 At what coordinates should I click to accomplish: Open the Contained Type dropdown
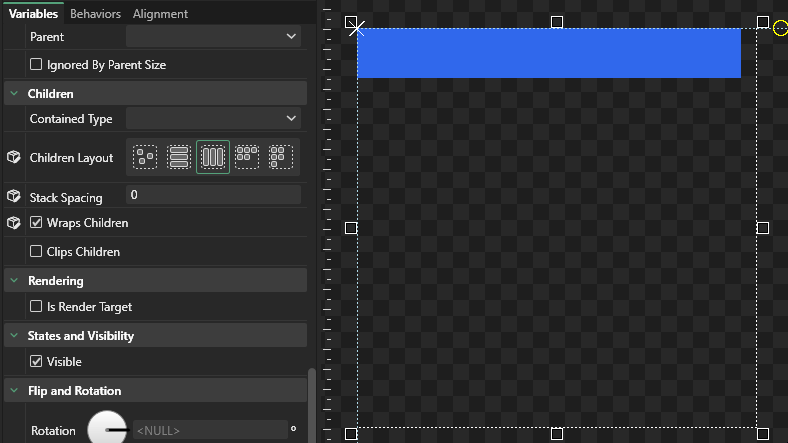pos(213,119)
